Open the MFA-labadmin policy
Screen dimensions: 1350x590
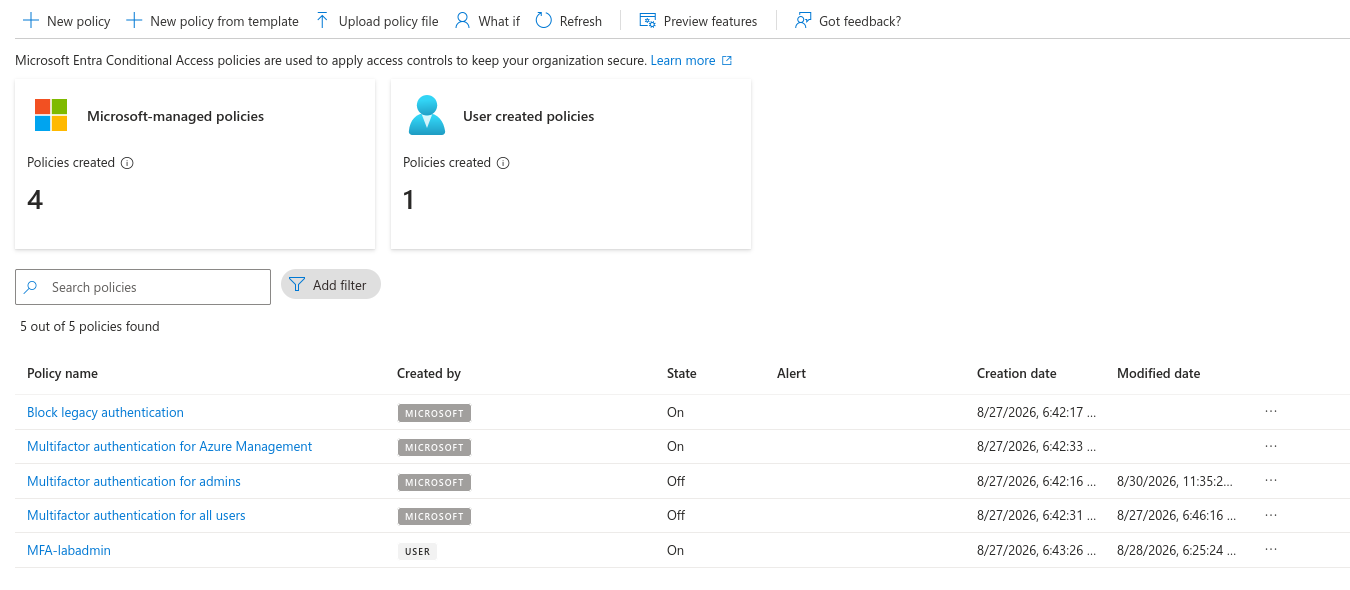tap(69, 550)
